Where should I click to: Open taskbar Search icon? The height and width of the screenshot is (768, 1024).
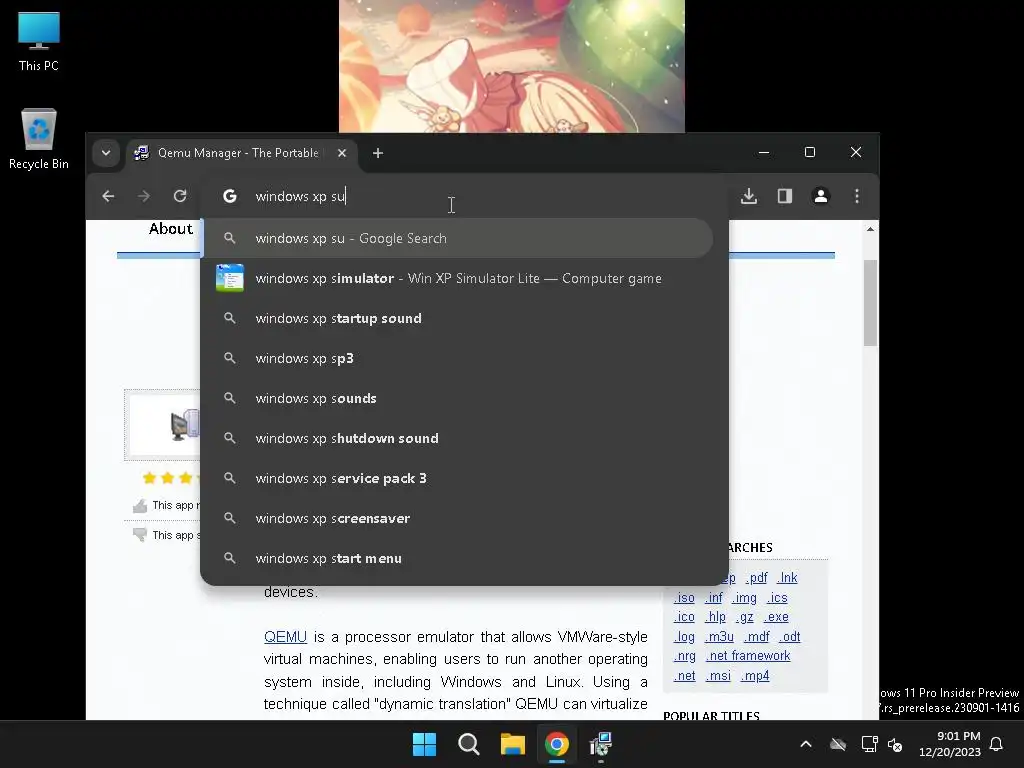click(469, 744)
